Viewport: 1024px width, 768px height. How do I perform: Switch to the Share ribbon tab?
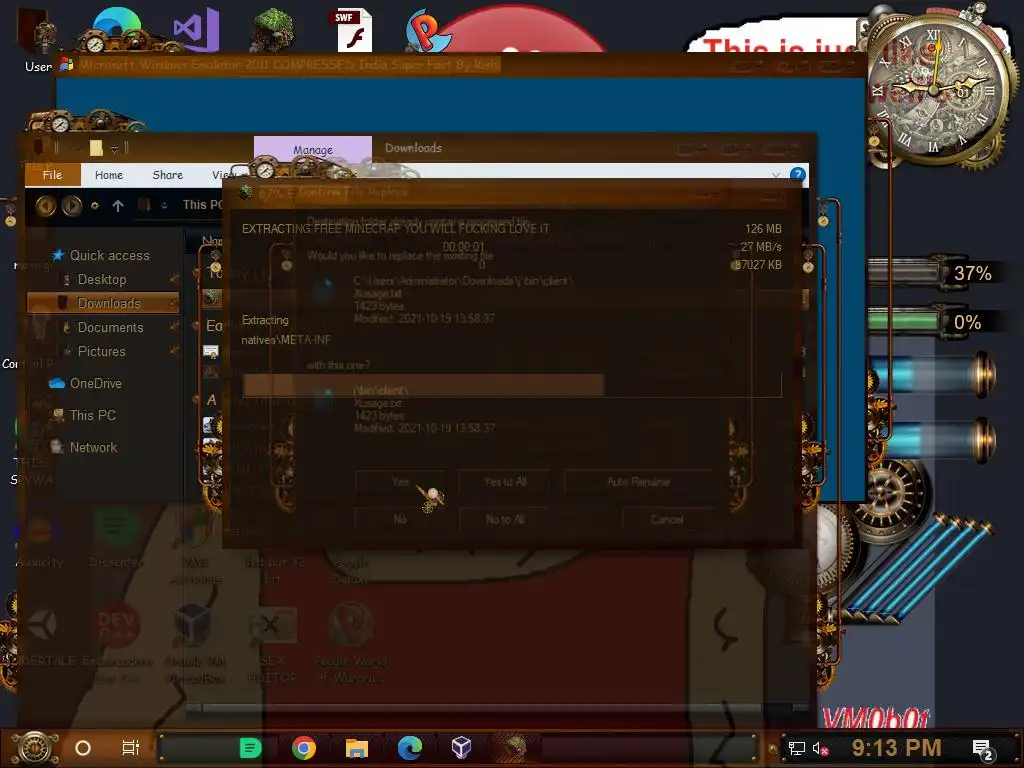coord(167,174)
